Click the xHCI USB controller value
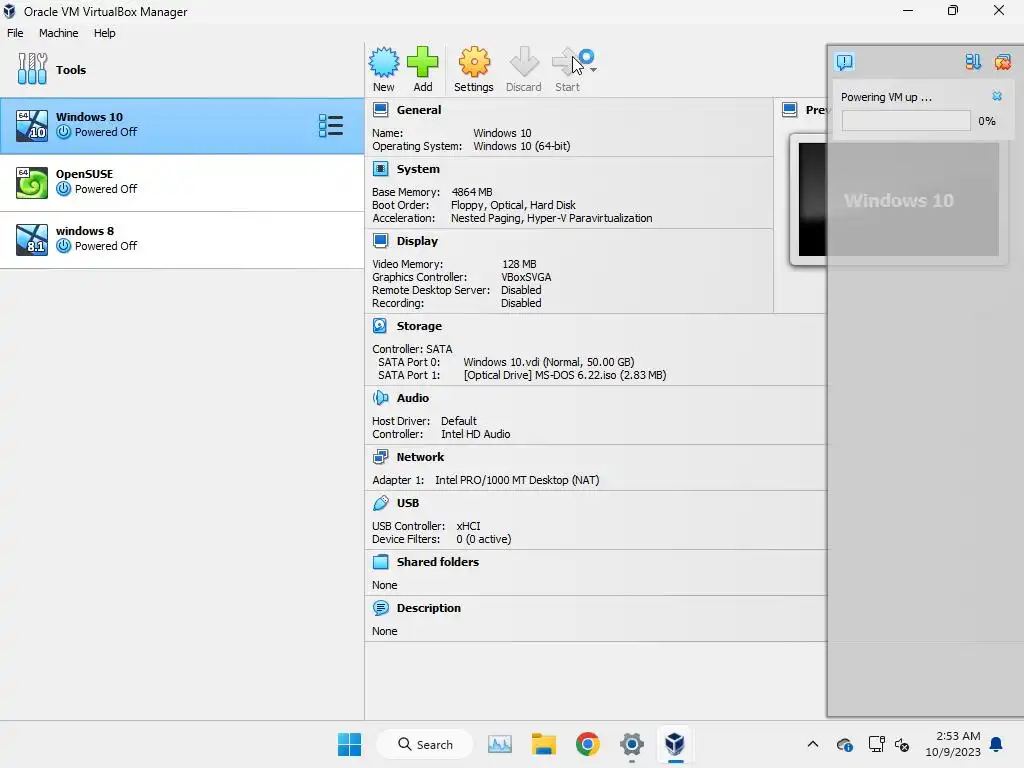This screenshot has width=1024, height=768. (x=468, y=526)
